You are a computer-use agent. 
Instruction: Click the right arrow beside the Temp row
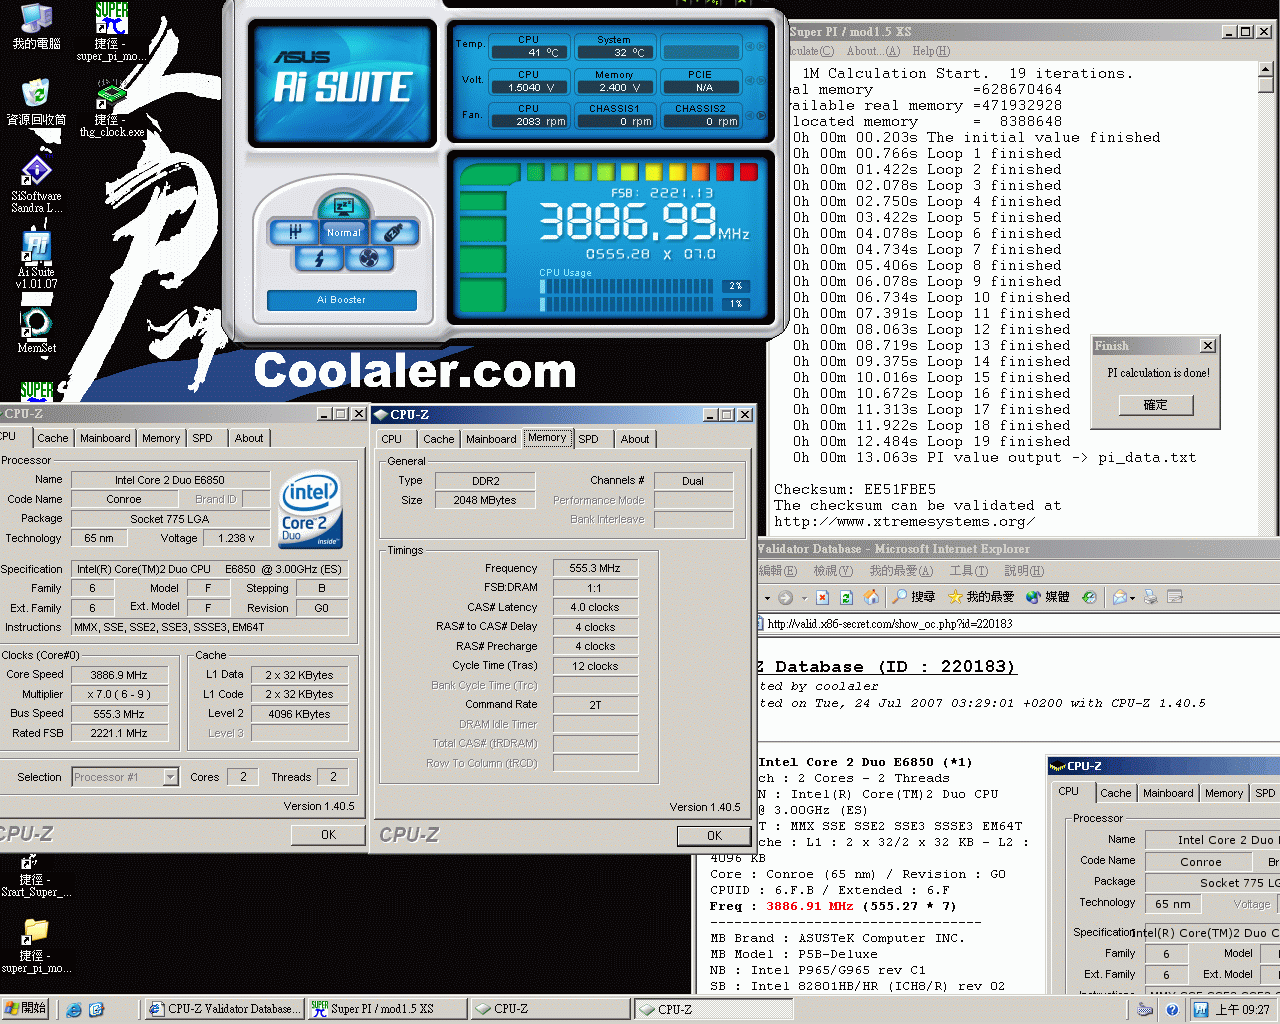pos(762,47)
